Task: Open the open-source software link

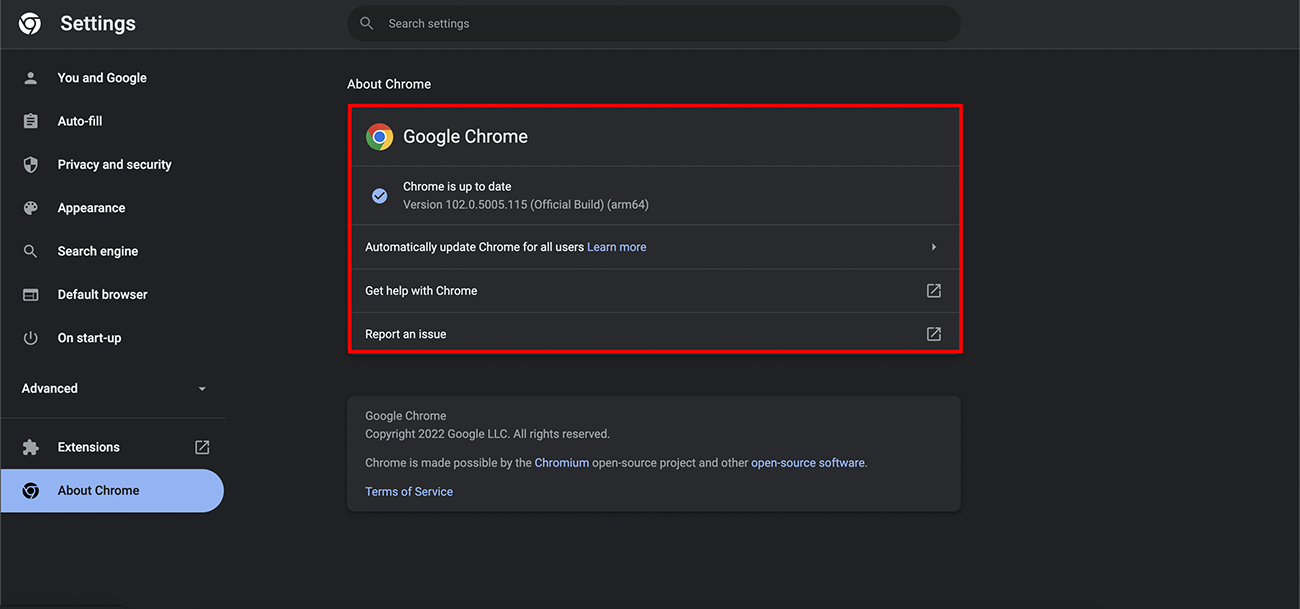Action: (x=808, y=463)
